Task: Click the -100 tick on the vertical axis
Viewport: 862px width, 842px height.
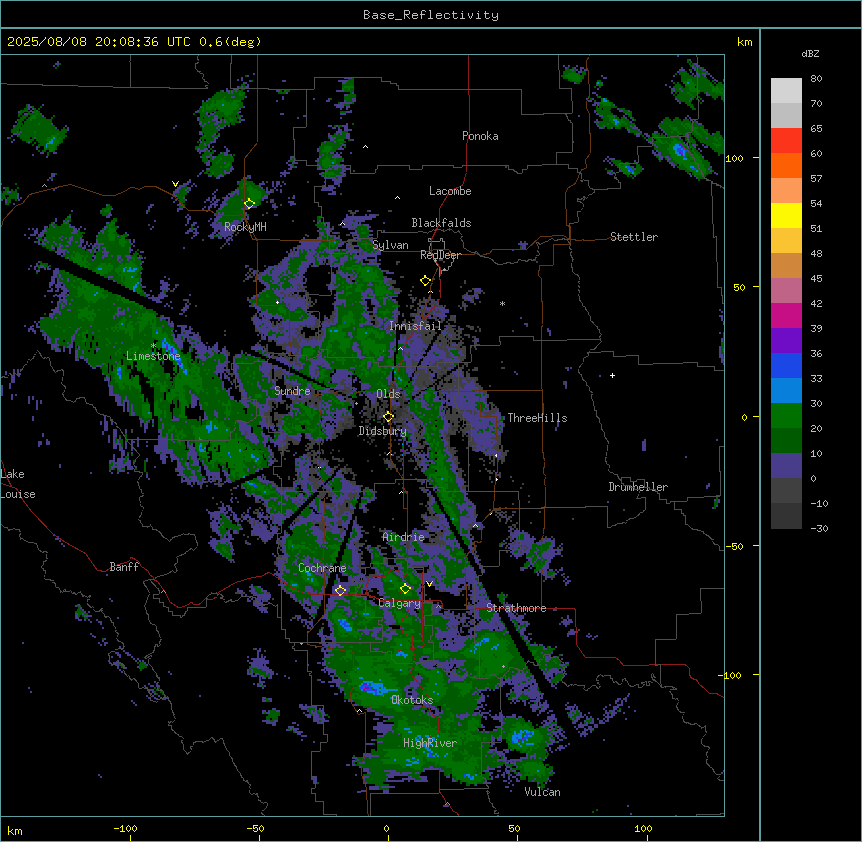Action: (732, 675)
